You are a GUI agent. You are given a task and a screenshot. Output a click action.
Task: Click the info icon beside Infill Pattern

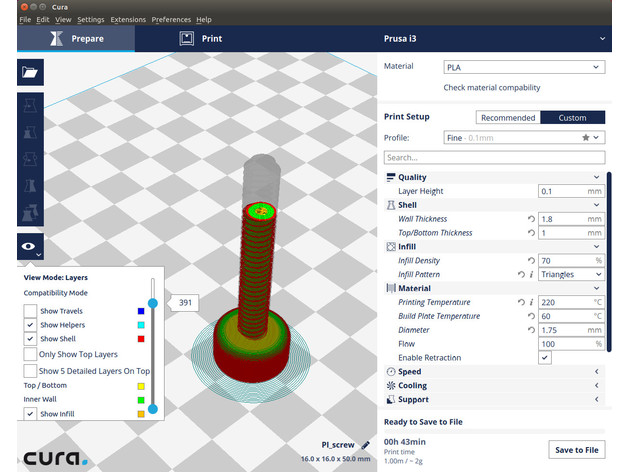point(531,274)
